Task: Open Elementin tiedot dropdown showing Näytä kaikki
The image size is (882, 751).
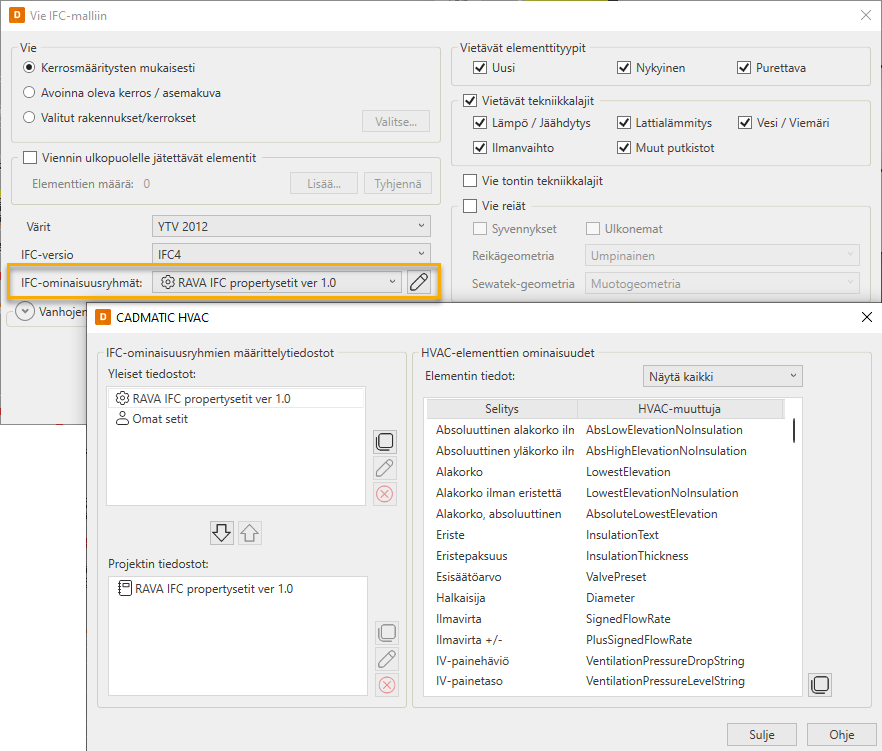Action: tap(721, 377)
